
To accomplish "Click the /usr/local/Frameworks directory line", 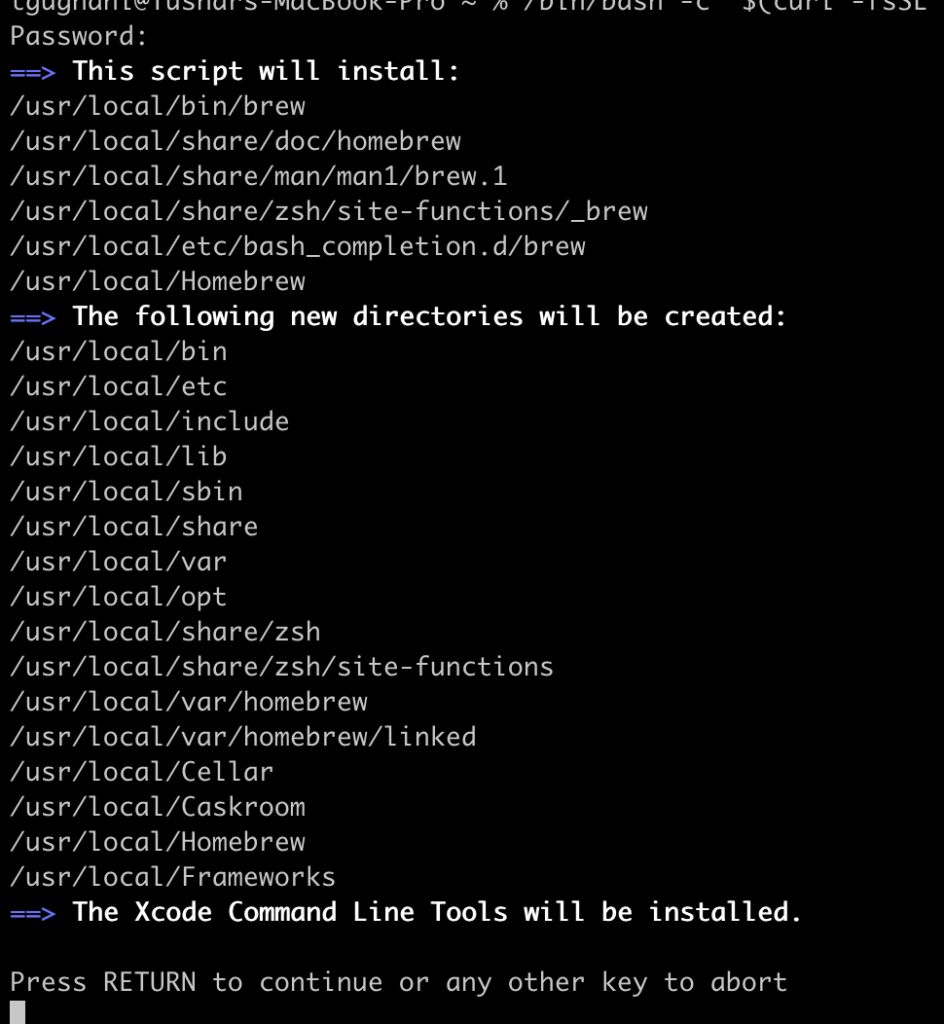I will pyautogui.click(x=173, y=877).
